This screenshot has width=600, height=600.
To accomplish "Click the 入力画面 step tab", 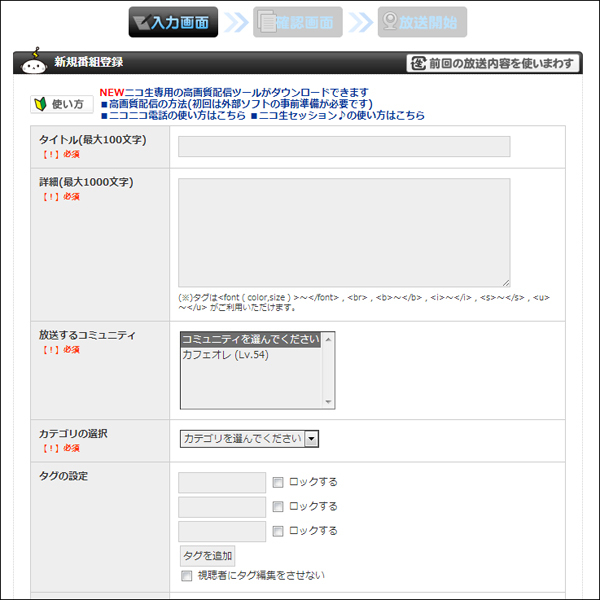I will pos(173,22).
